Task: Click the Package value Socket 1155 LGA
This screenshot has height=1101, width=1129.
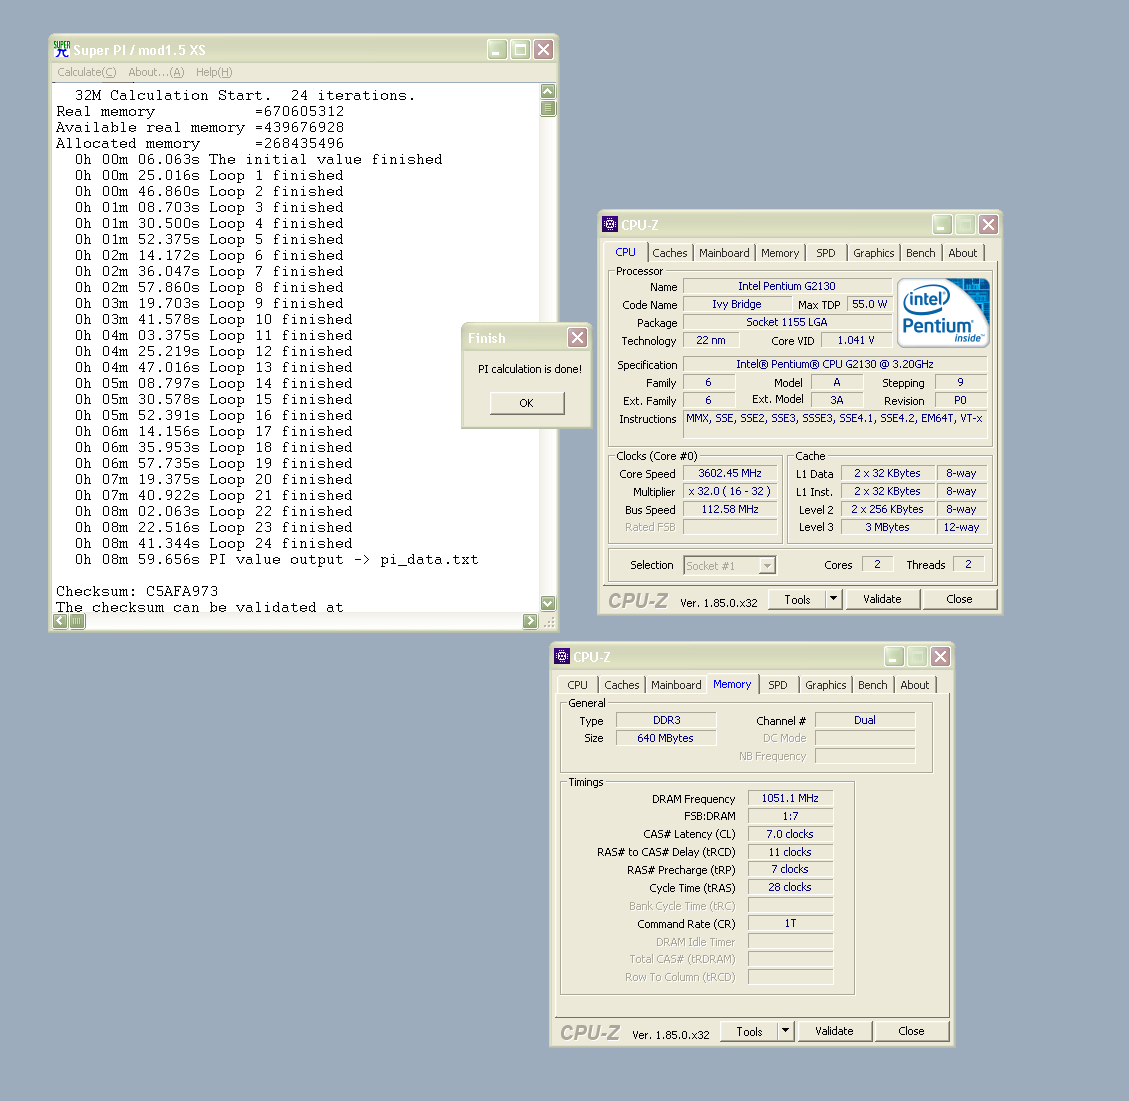Action: tap(787, 322)
